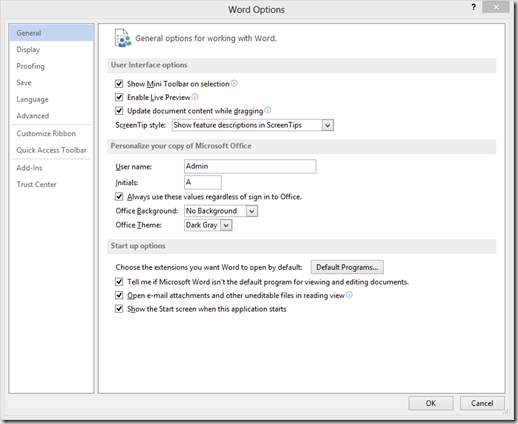
Task: Expand the Office Background dropdown
Action: click(221, 211)
